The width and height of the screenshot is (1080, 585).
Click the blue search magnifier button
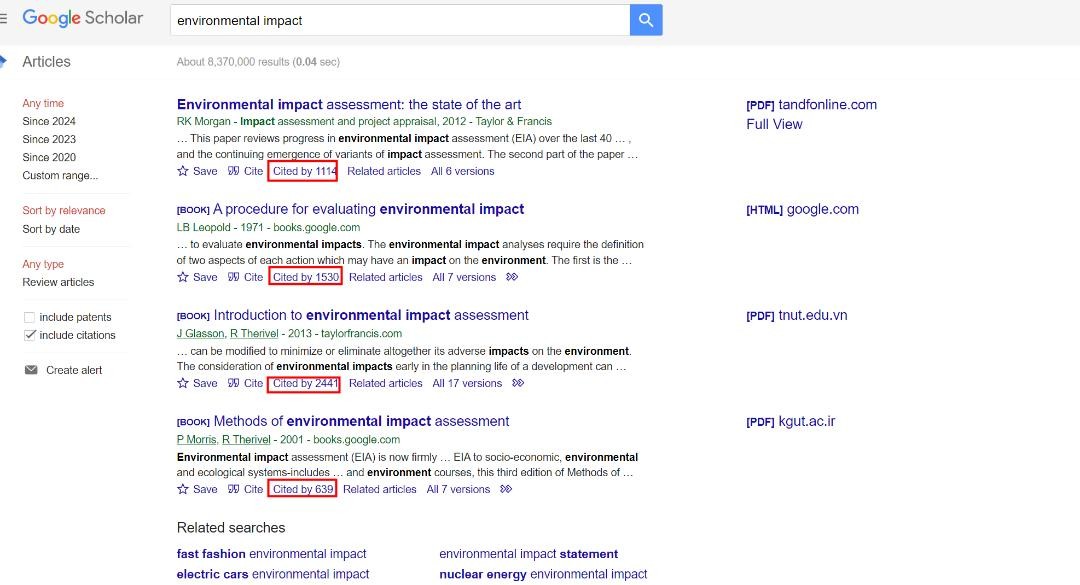point(646,20)
